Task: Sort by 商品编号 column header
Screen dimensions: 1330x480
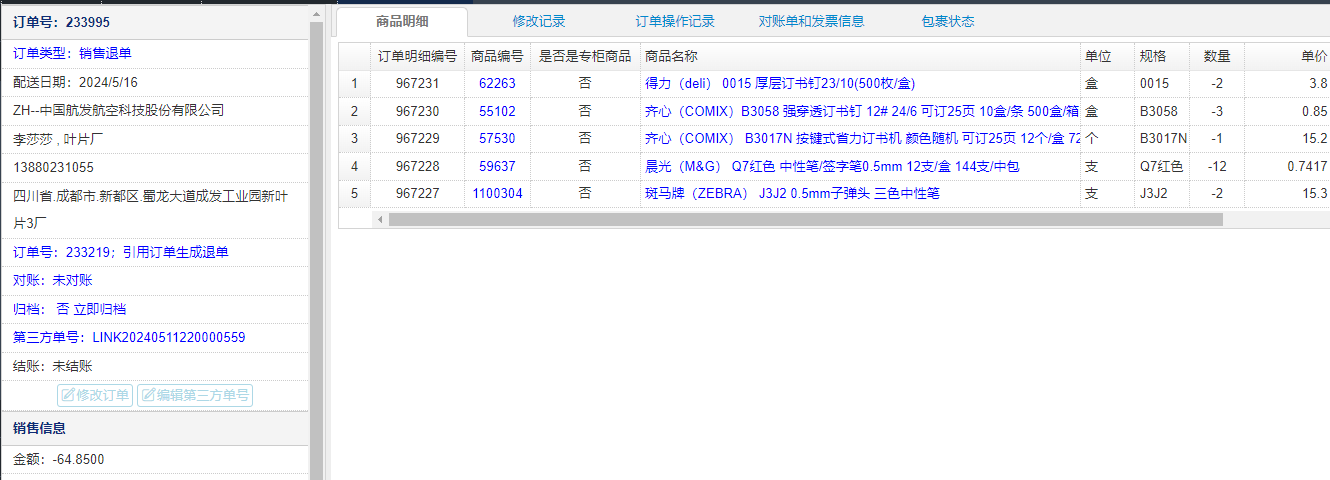Action: click(x=497, y=56)
